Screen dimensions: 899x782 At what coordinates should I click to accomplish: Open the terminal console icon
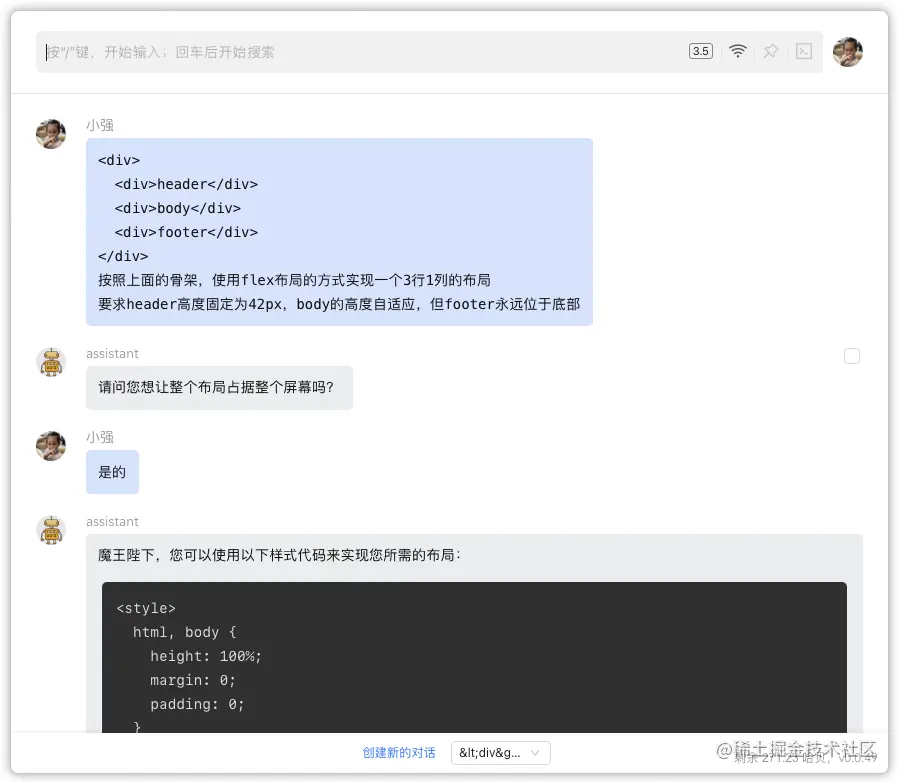[804, 51]
